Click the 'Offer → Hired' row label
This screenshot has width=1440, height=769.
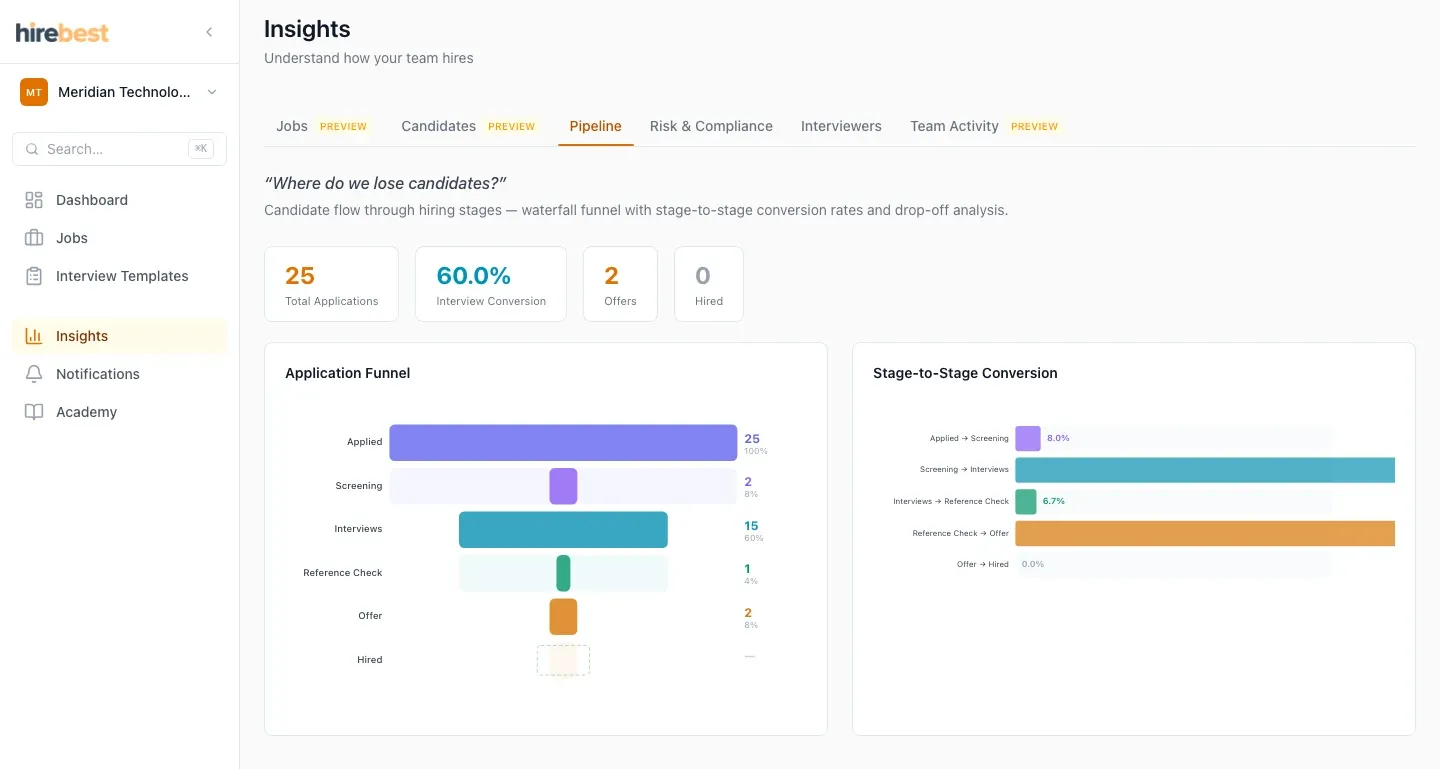[983, 564]
